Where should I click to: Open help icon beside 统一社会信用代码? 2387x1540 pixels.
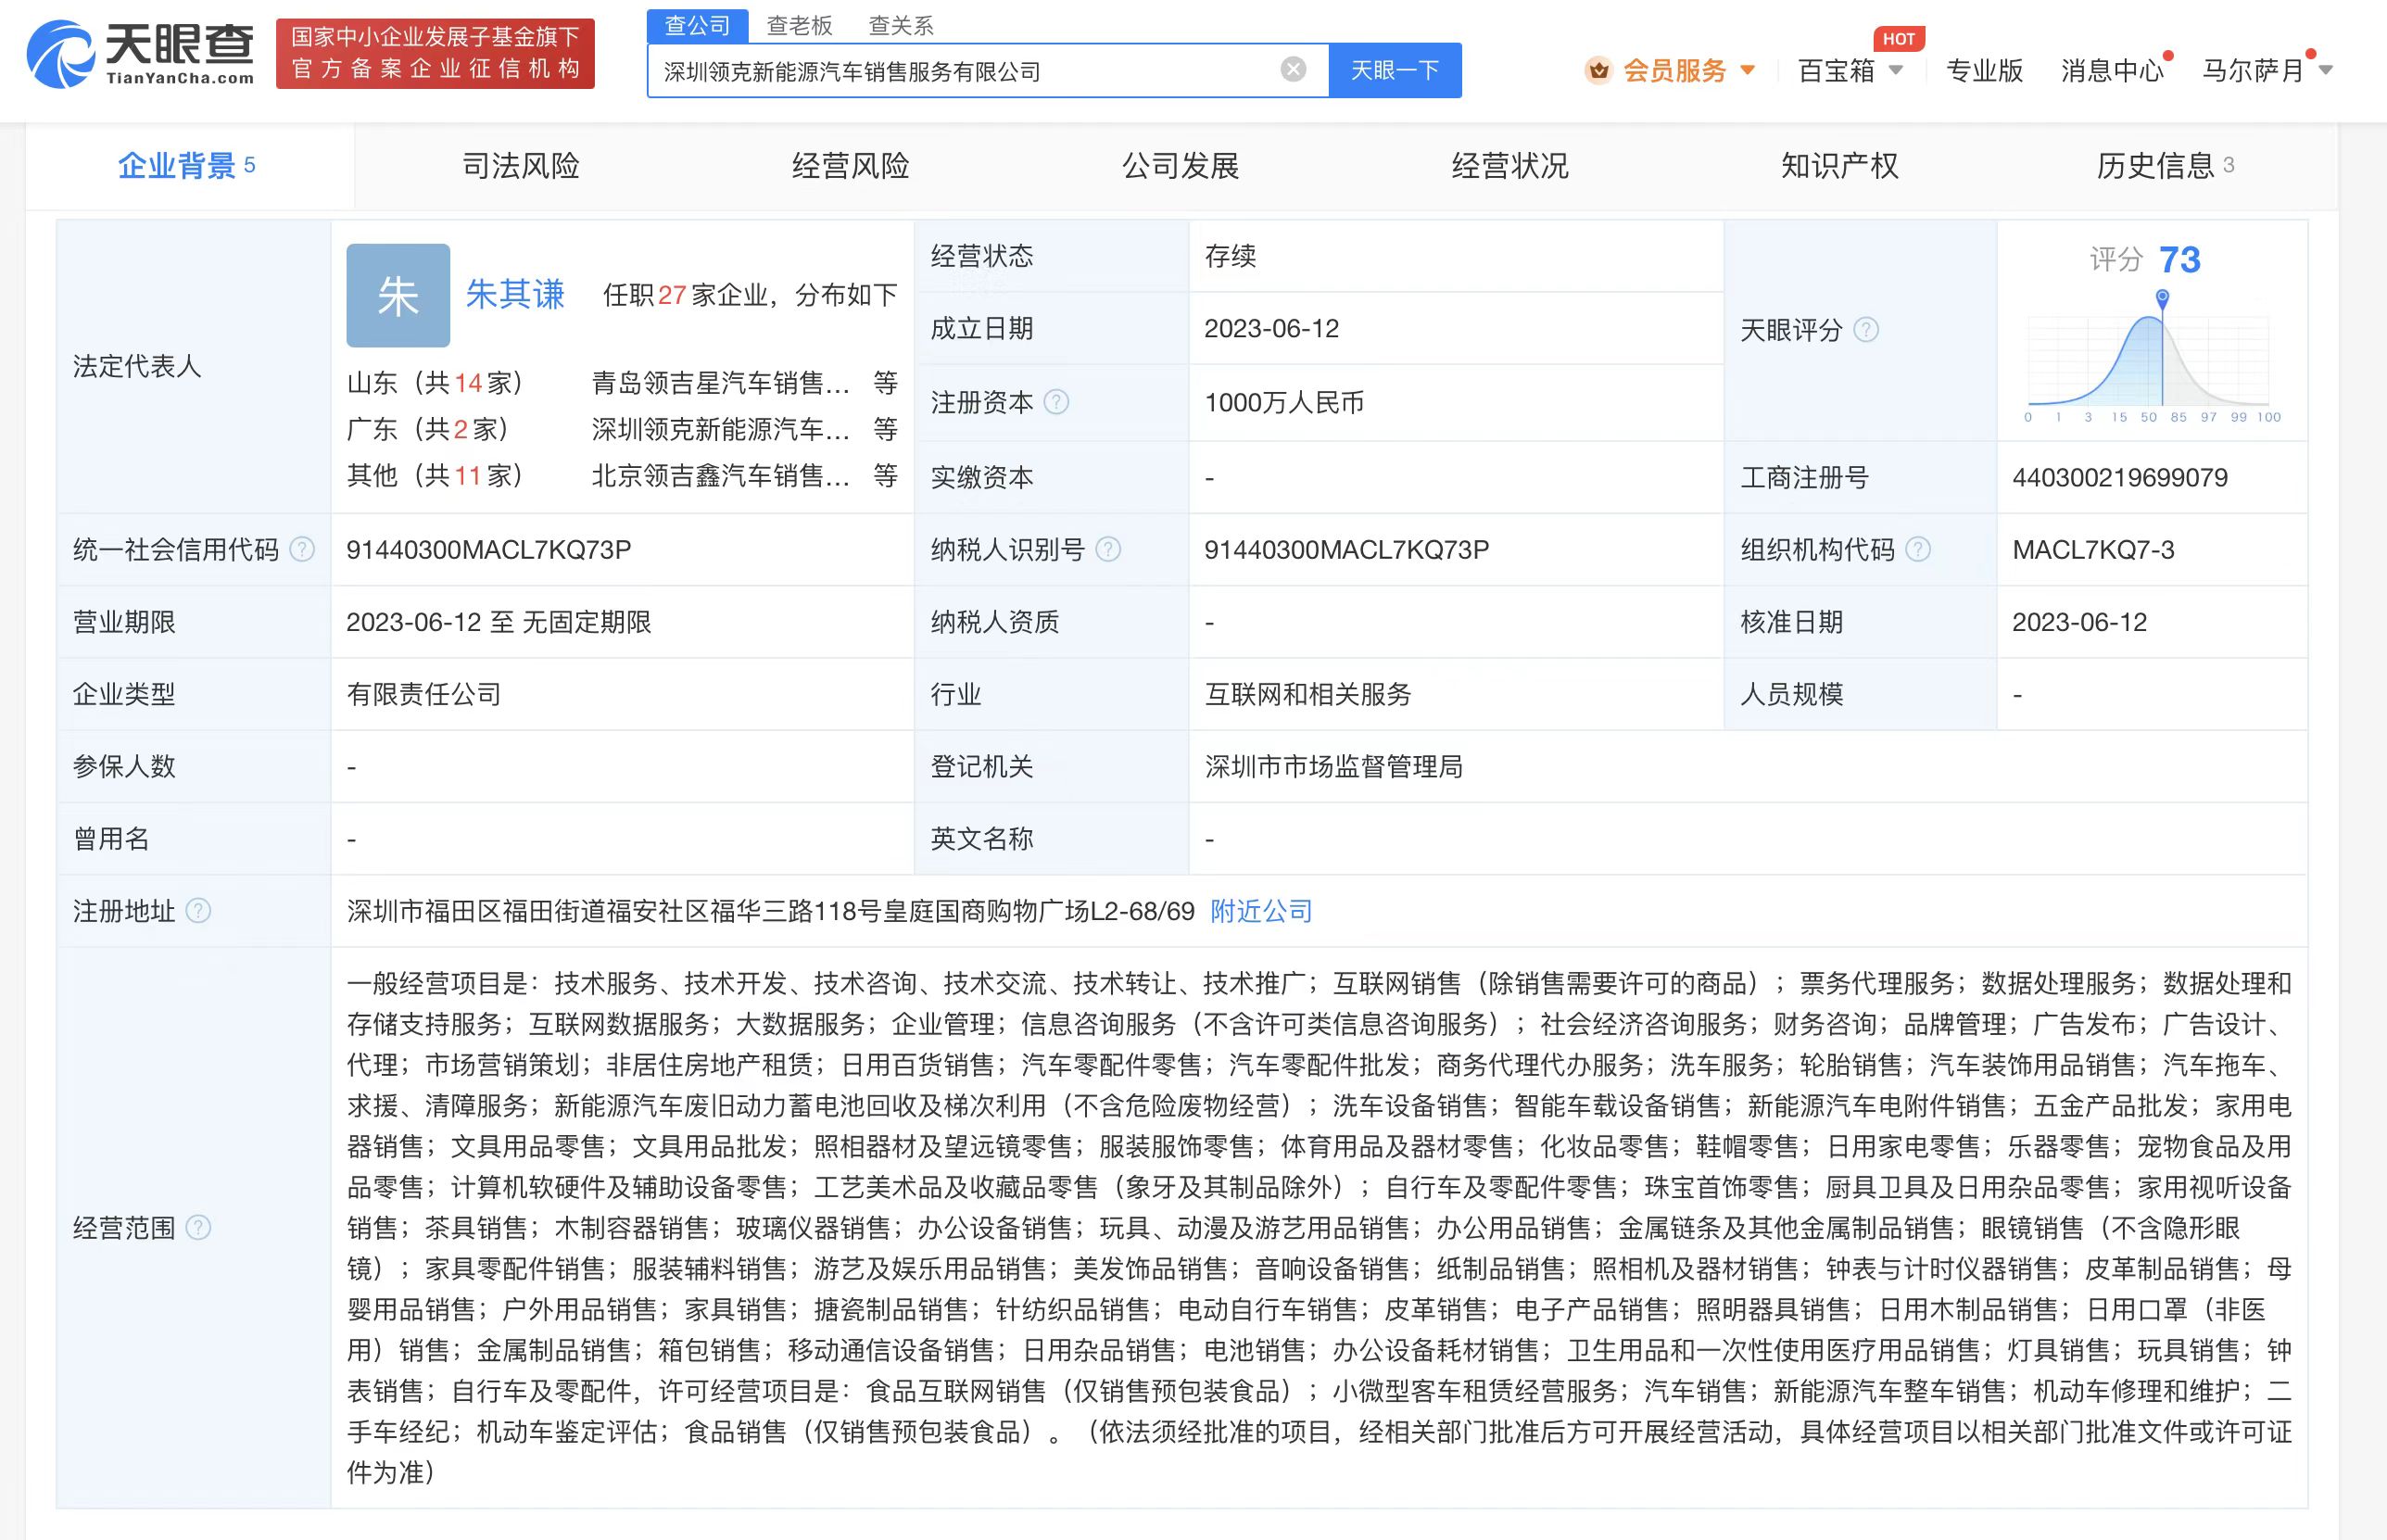click(x=302, y=549)
